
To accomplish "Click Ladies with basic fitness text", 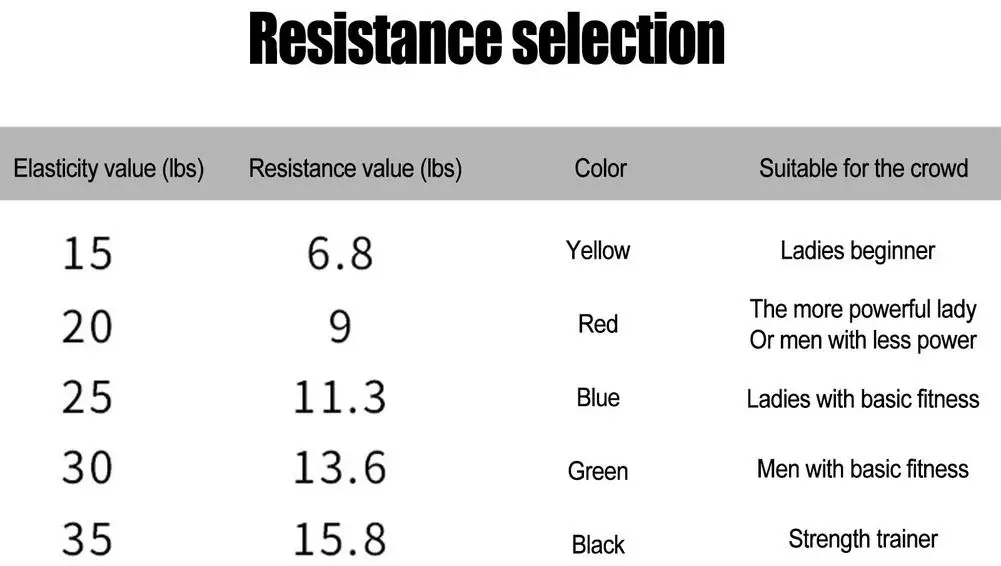I will click(862, 399).
